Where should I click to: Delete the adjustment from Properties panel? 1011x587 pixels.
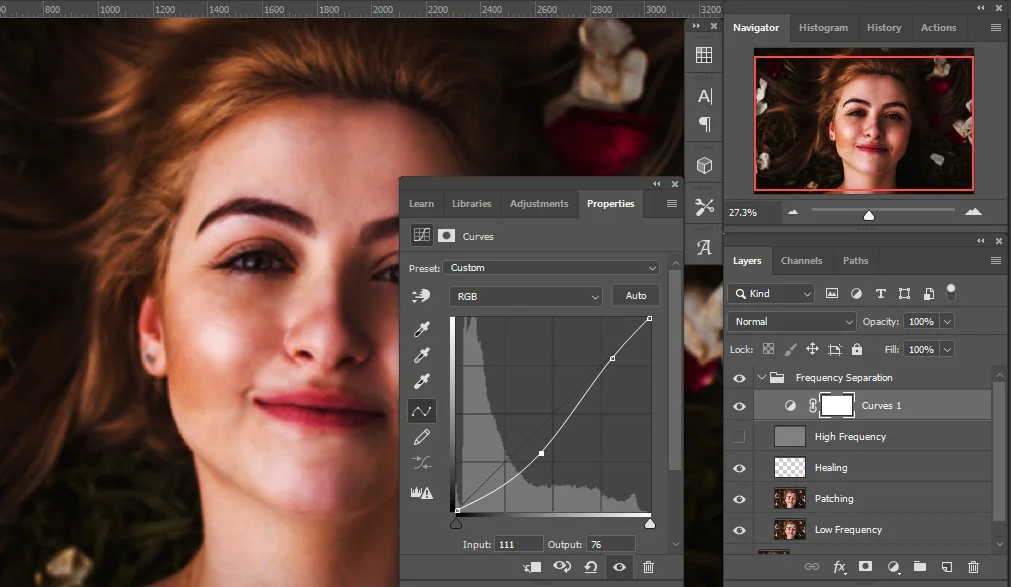pyautogui.click(x=649, y=567)
